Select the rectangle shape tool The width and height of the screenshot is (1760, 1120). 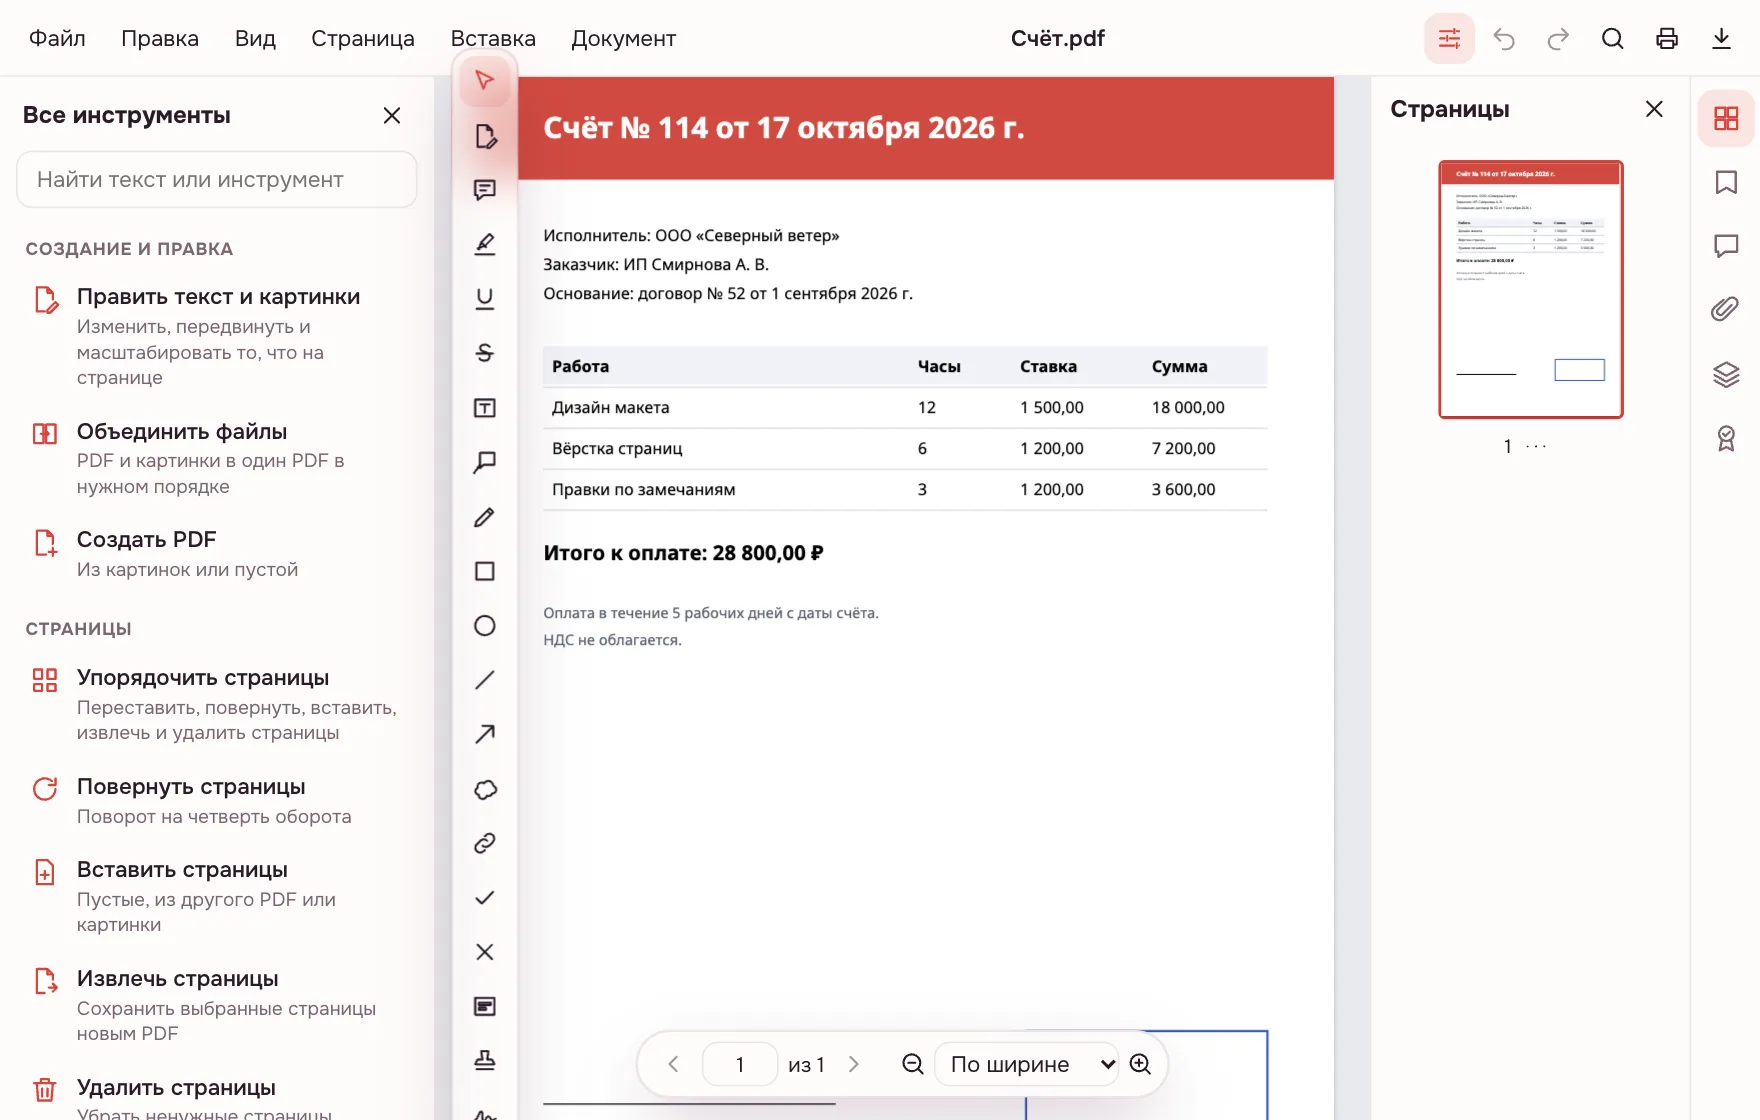(x=485, y=571)
